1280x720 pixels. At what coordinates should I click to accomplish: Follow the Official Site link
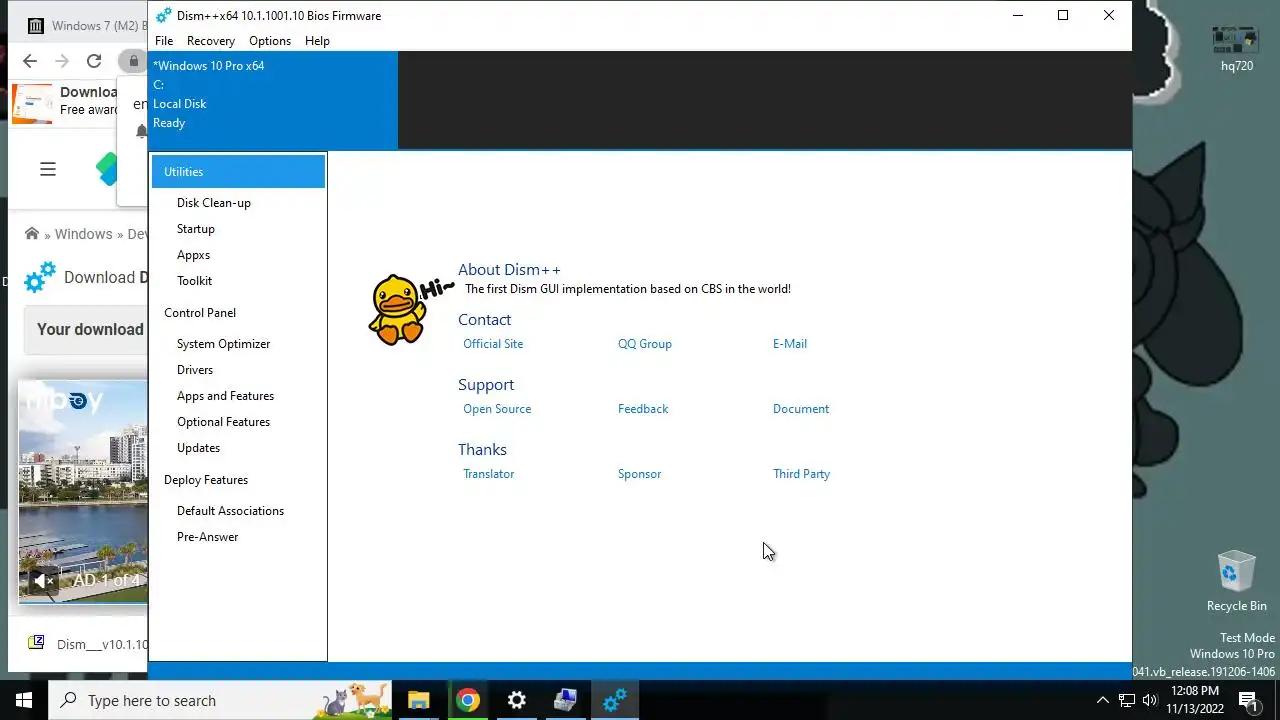pyautogui.click(x=493, y=344)
